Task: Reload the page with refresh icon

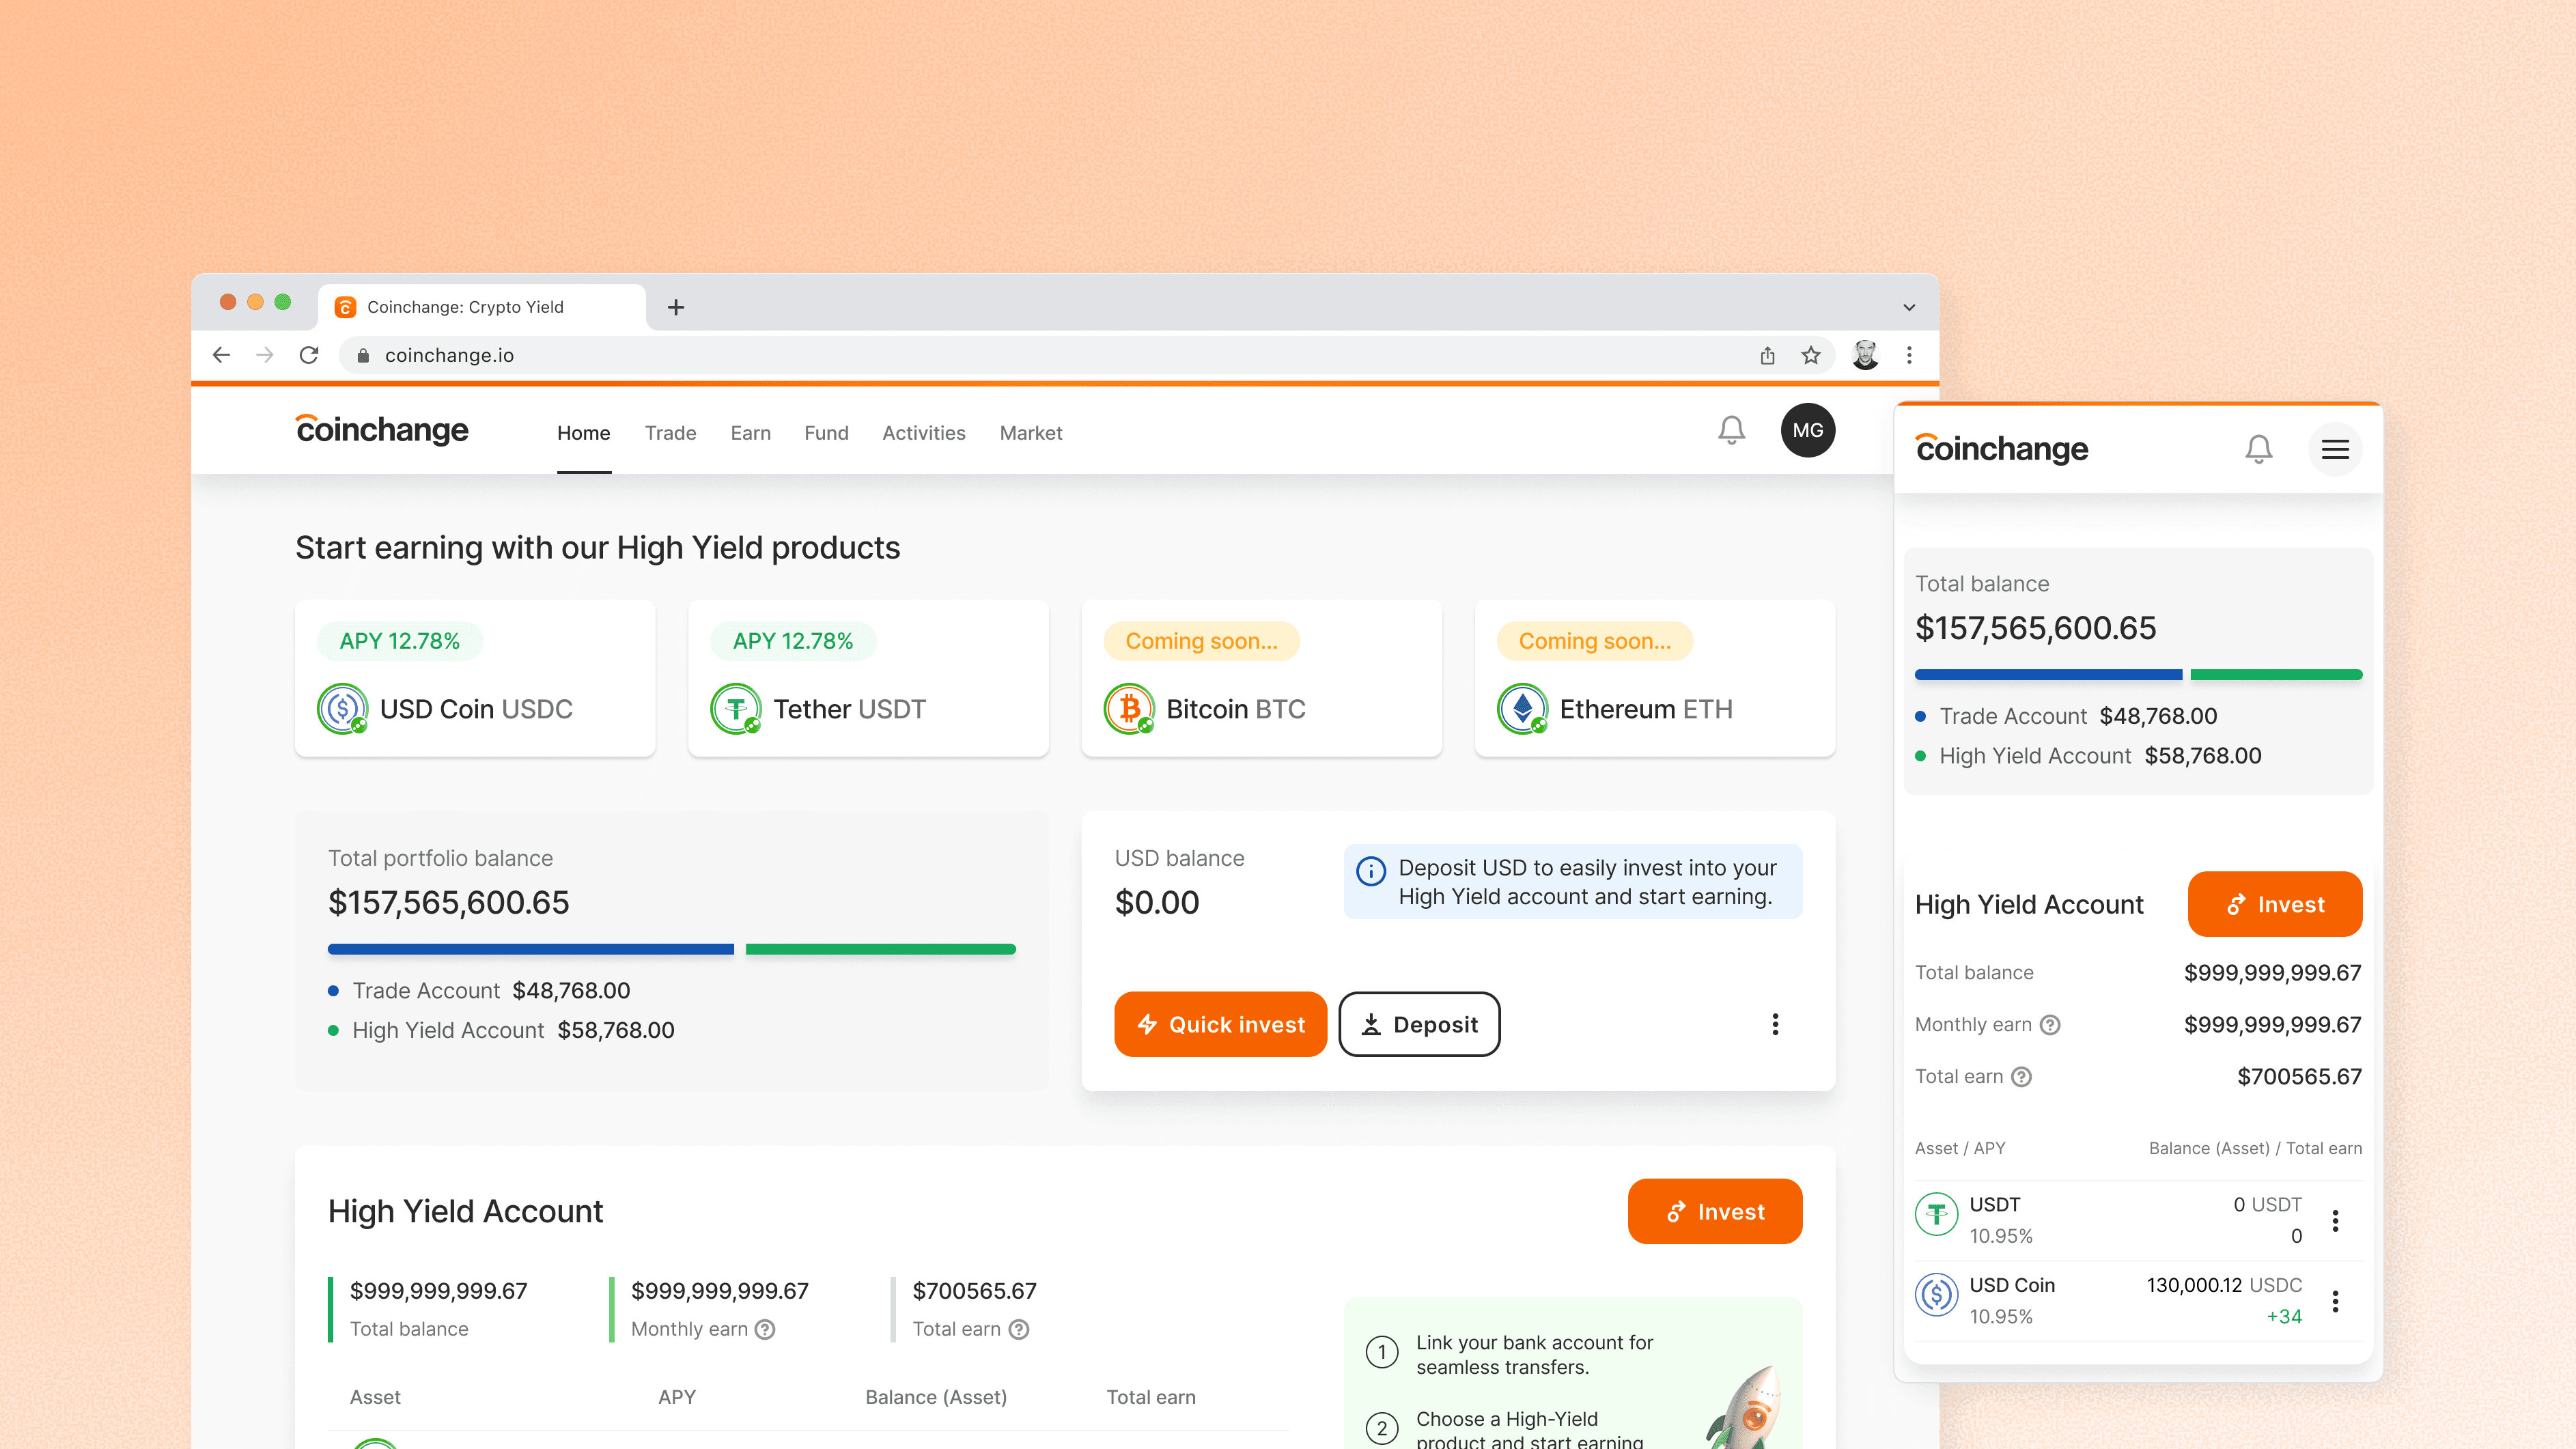Action: (309, 355)
